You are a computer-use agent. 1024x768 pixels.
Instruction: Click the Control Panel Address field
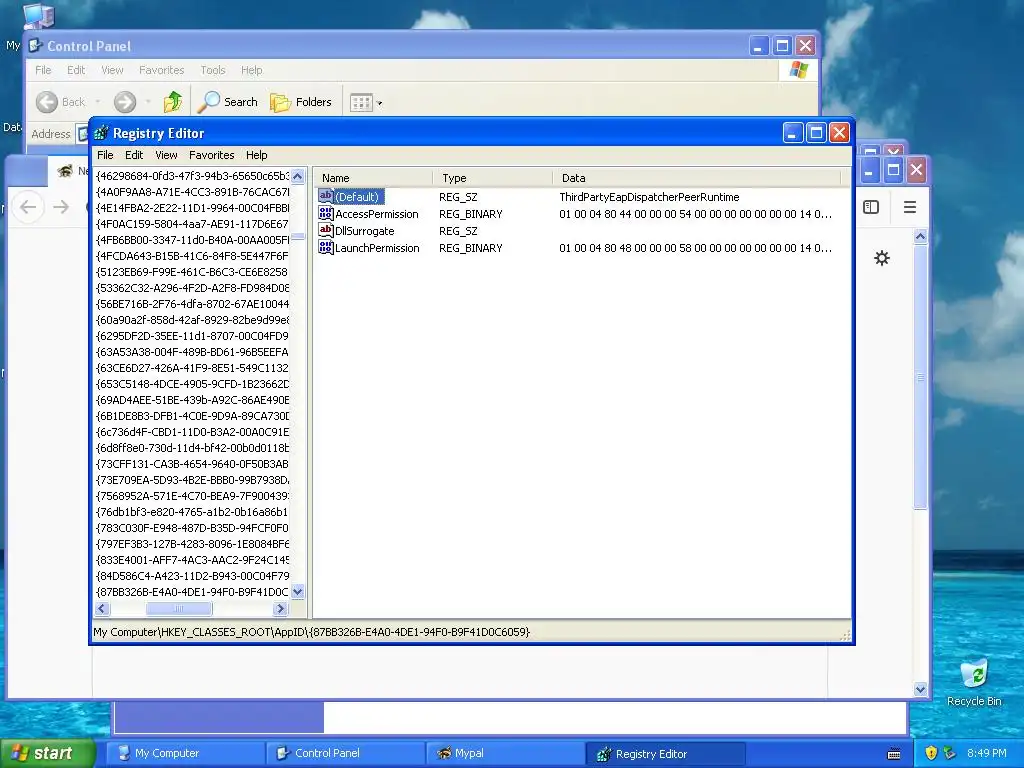(83, 134)
